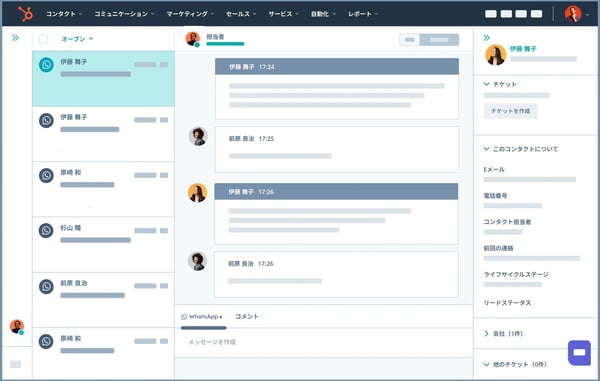Click the メッセージを作成 message field
The width and height of the screenshot is (600, 381).
pos(324,342)
